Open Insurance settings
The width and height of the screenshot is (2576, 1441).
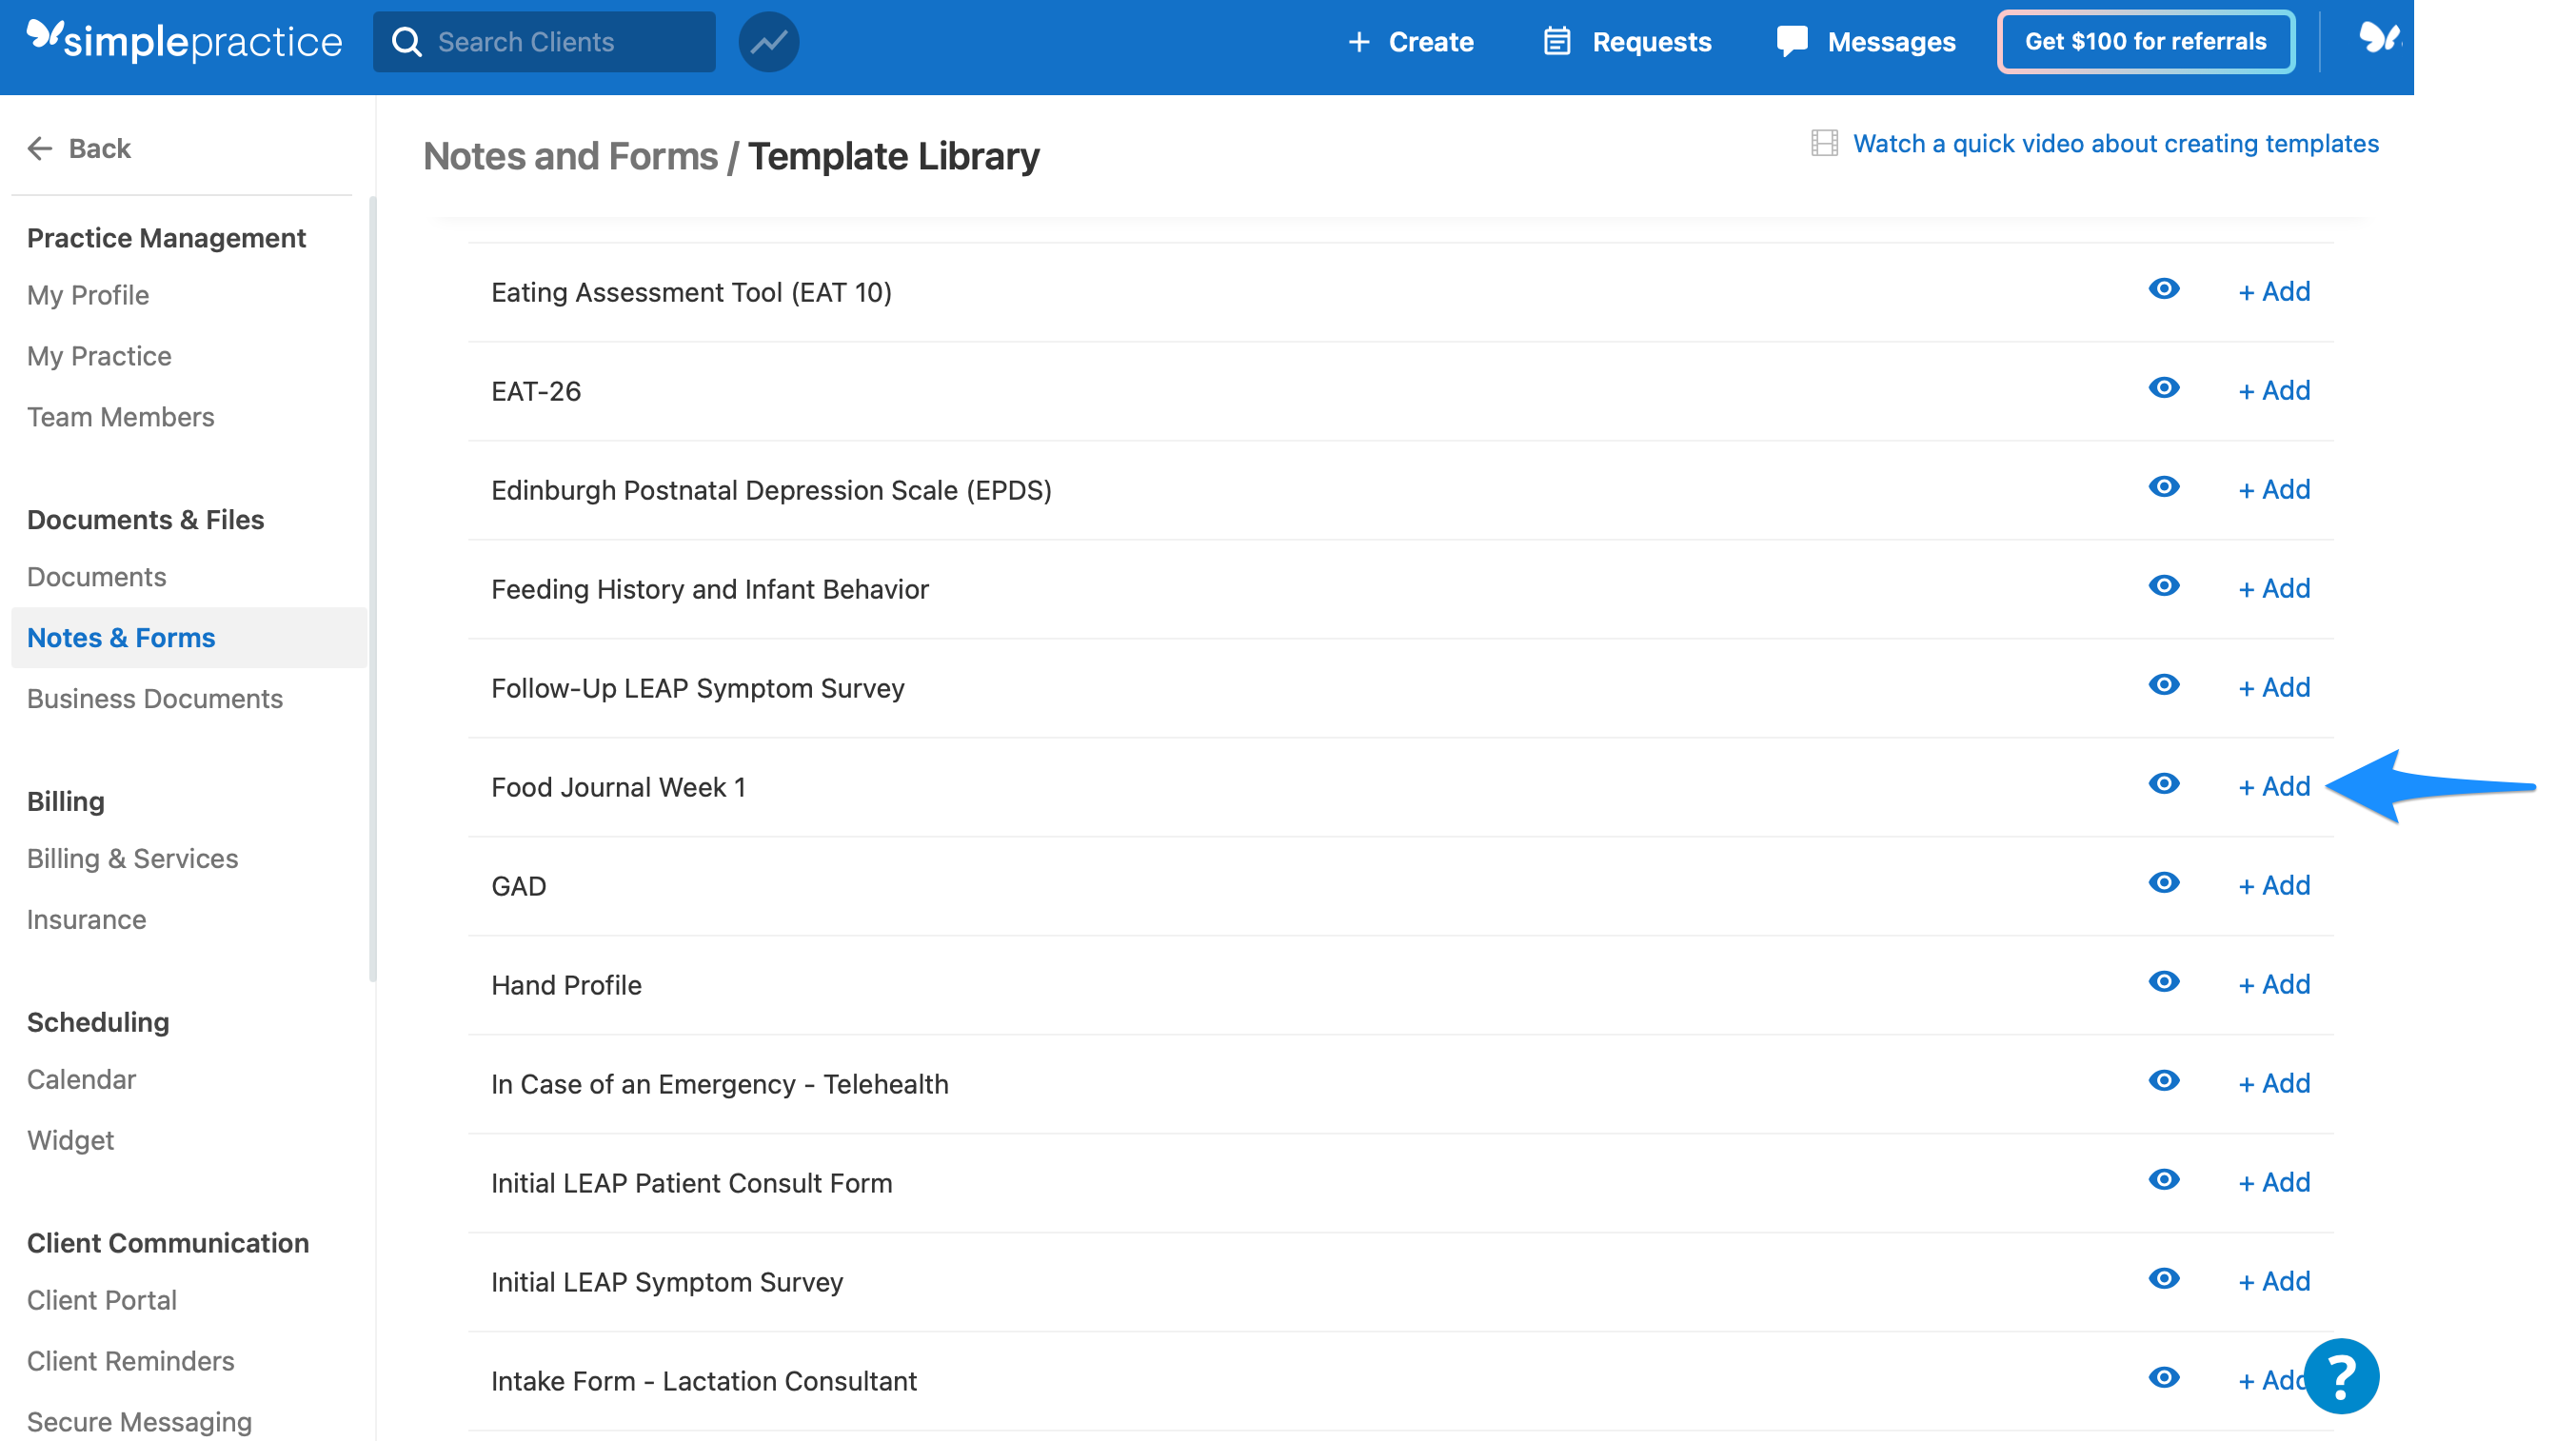point(86,920)
